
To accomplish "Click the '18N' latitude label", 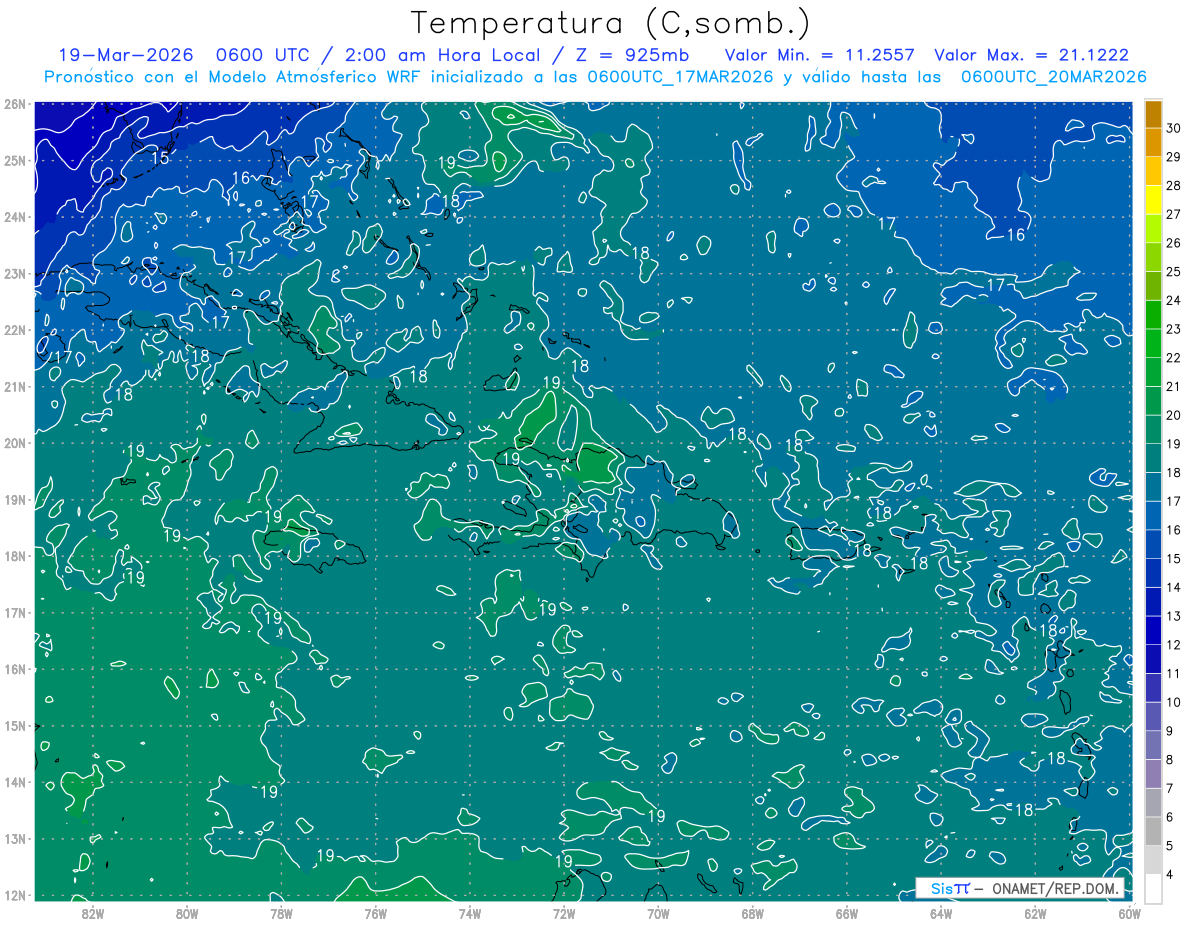I will pyautogui.click(x=14, y=556).
